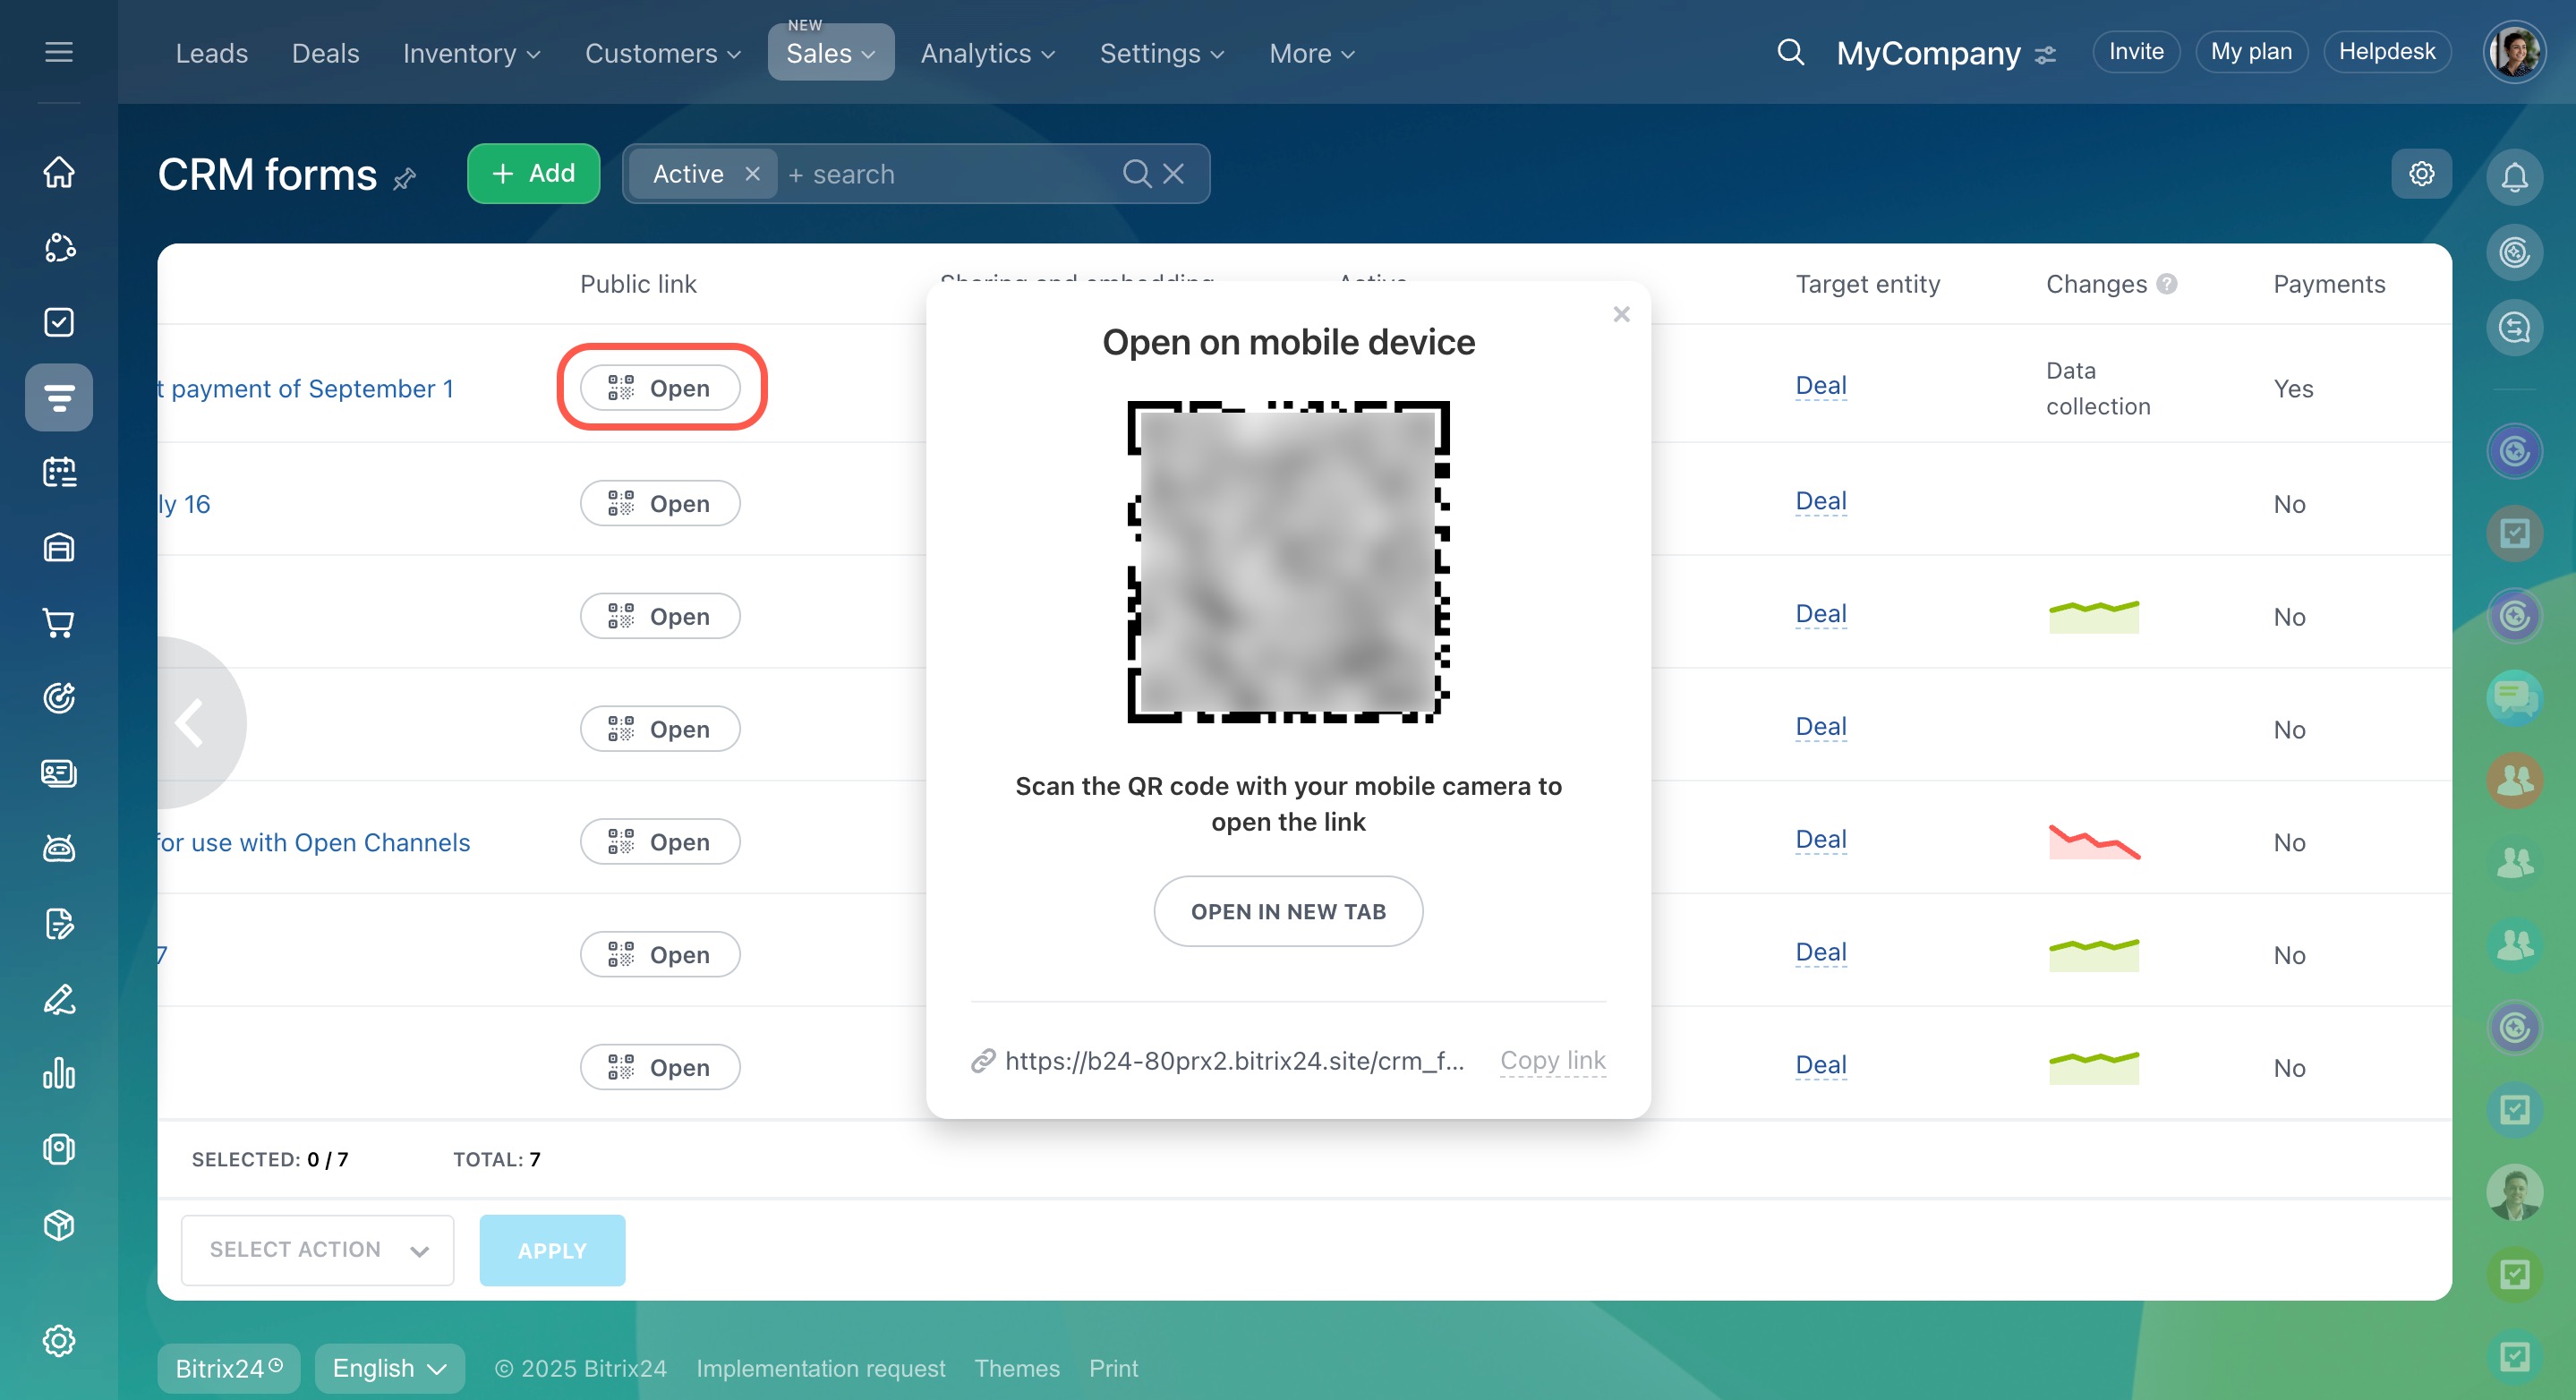Click the magnifier search icon in the header
Screen dimensions: 2576x1400
[x=1790, y=52]
